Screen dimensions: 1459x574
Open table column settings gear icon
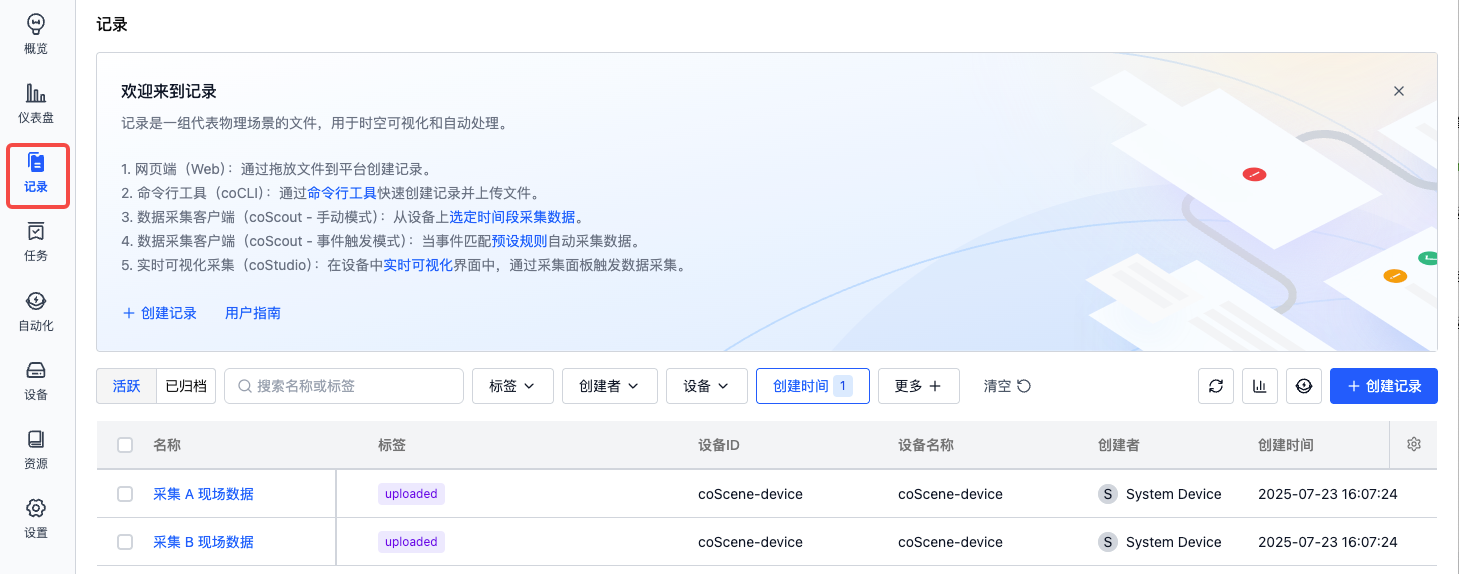tap(1414, 445)
